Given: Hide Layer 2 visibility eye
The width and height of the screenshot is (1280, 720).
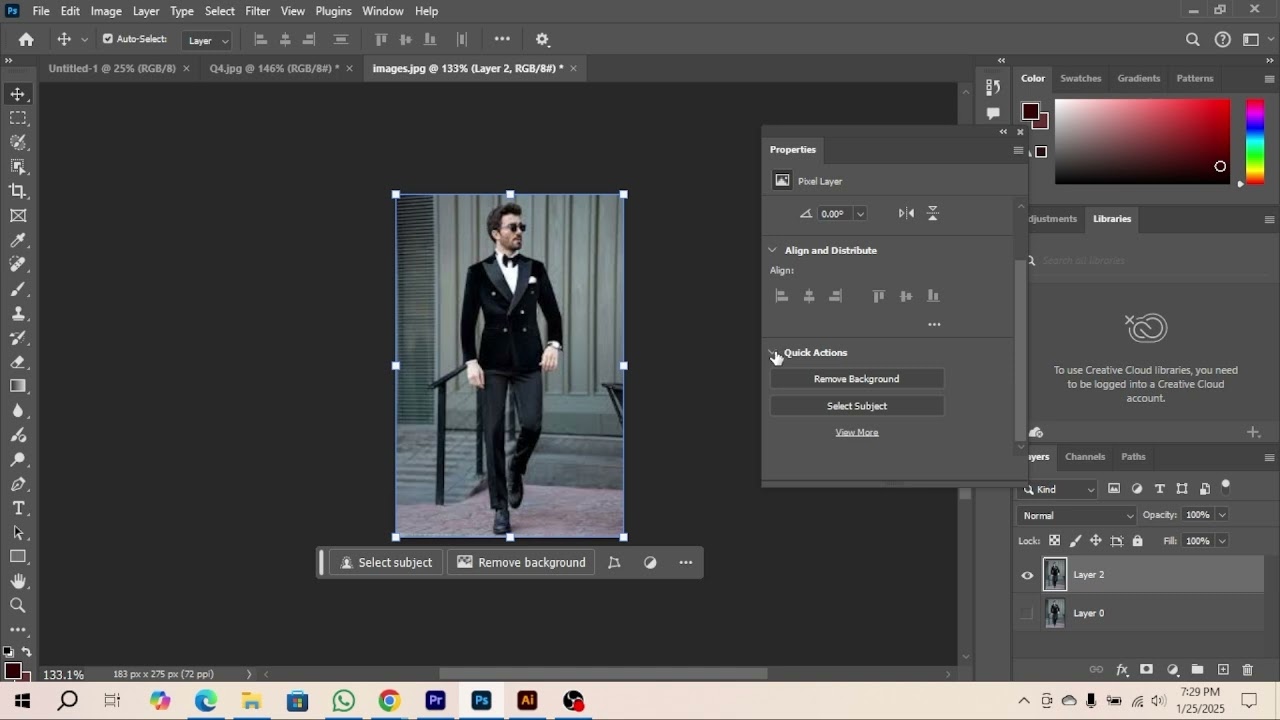Looking at the screenshot, I should tap(1027, 575).
